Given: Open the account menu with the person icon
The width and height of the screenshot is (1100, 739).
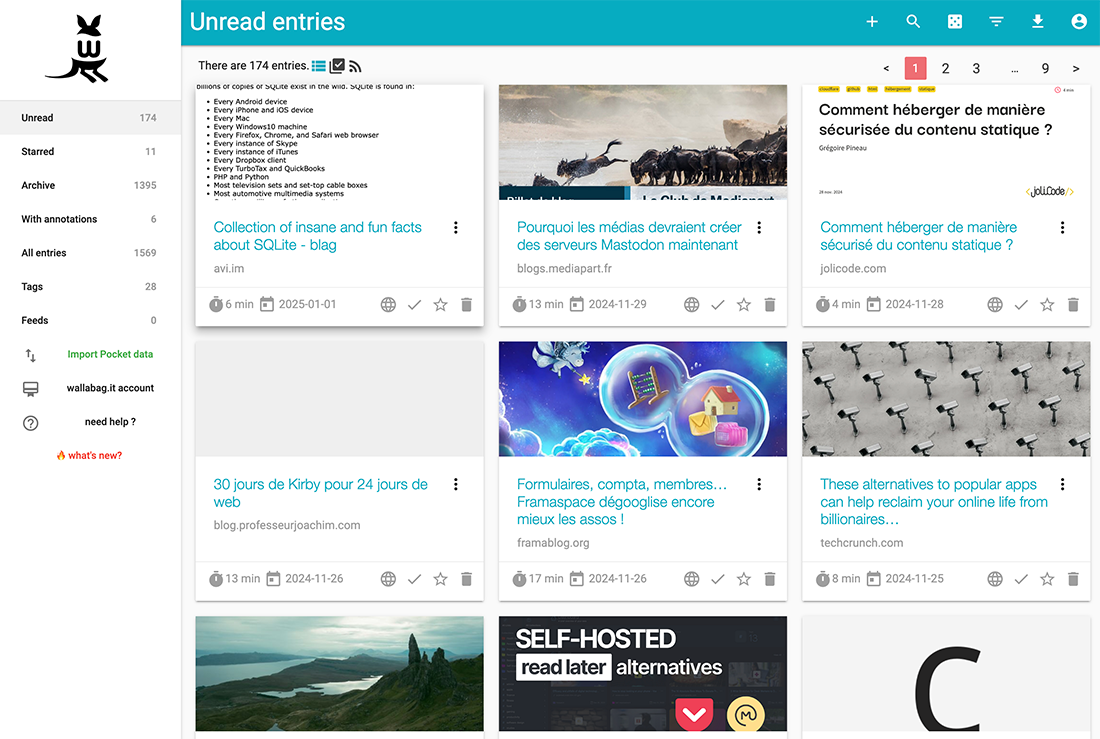Looking at the screenshot, I should [1078, 21].
